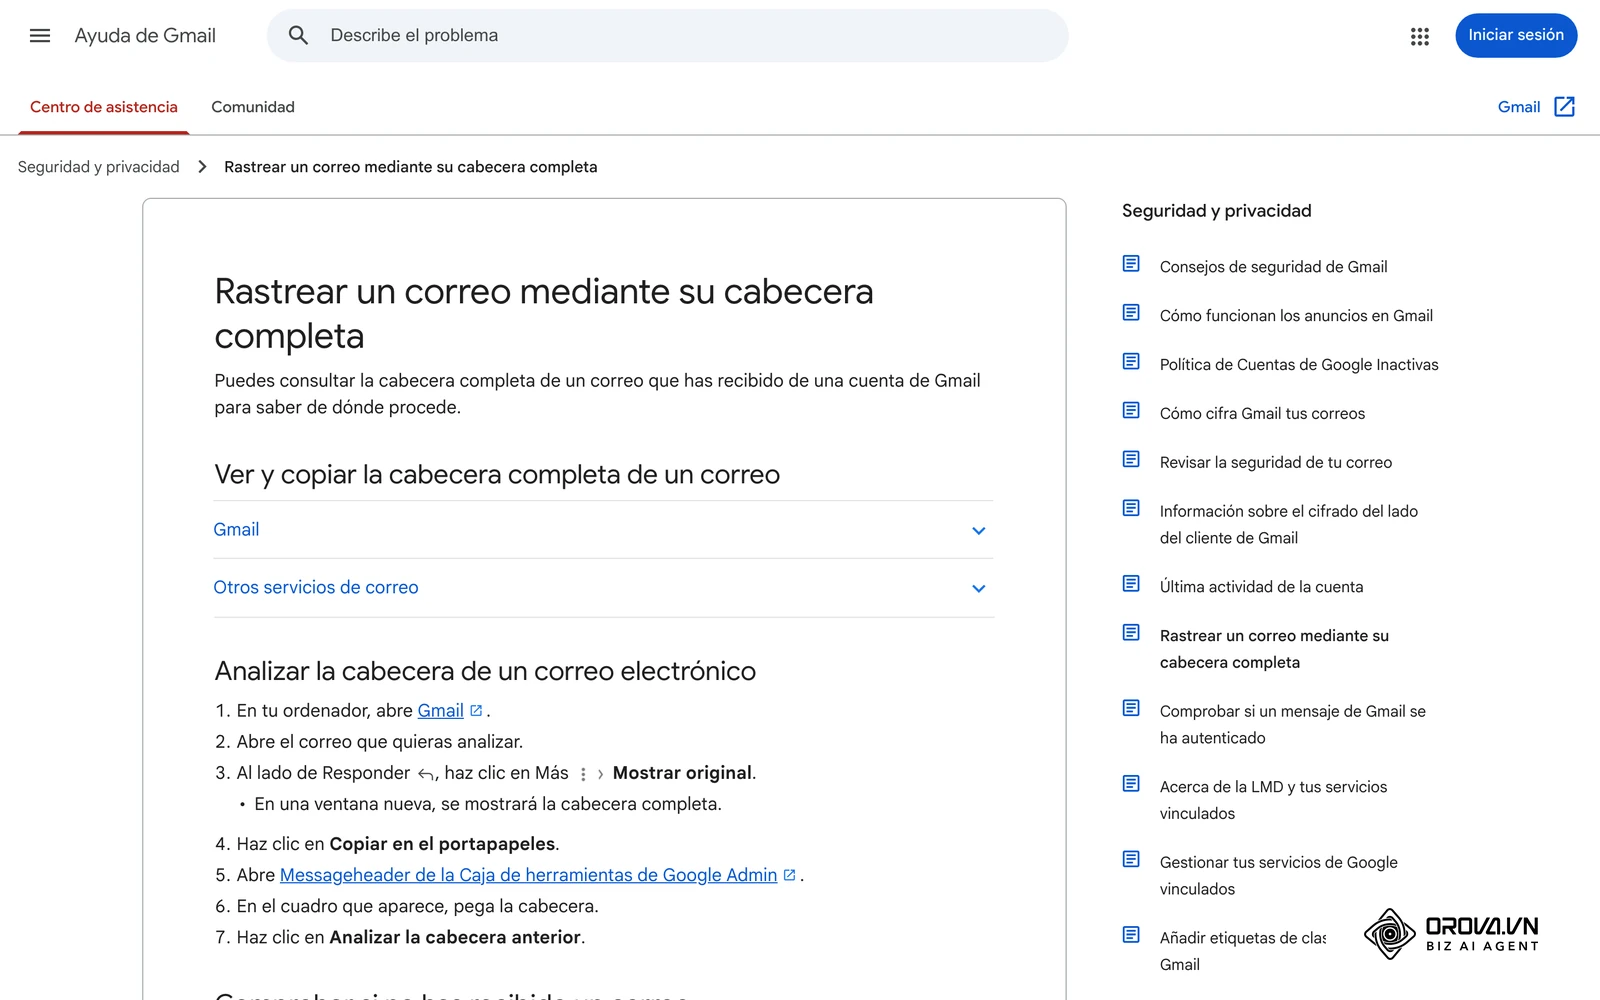1600x1000 pixels.
Task: Expand the Gmail section chevron
Action: coord(979,531)
